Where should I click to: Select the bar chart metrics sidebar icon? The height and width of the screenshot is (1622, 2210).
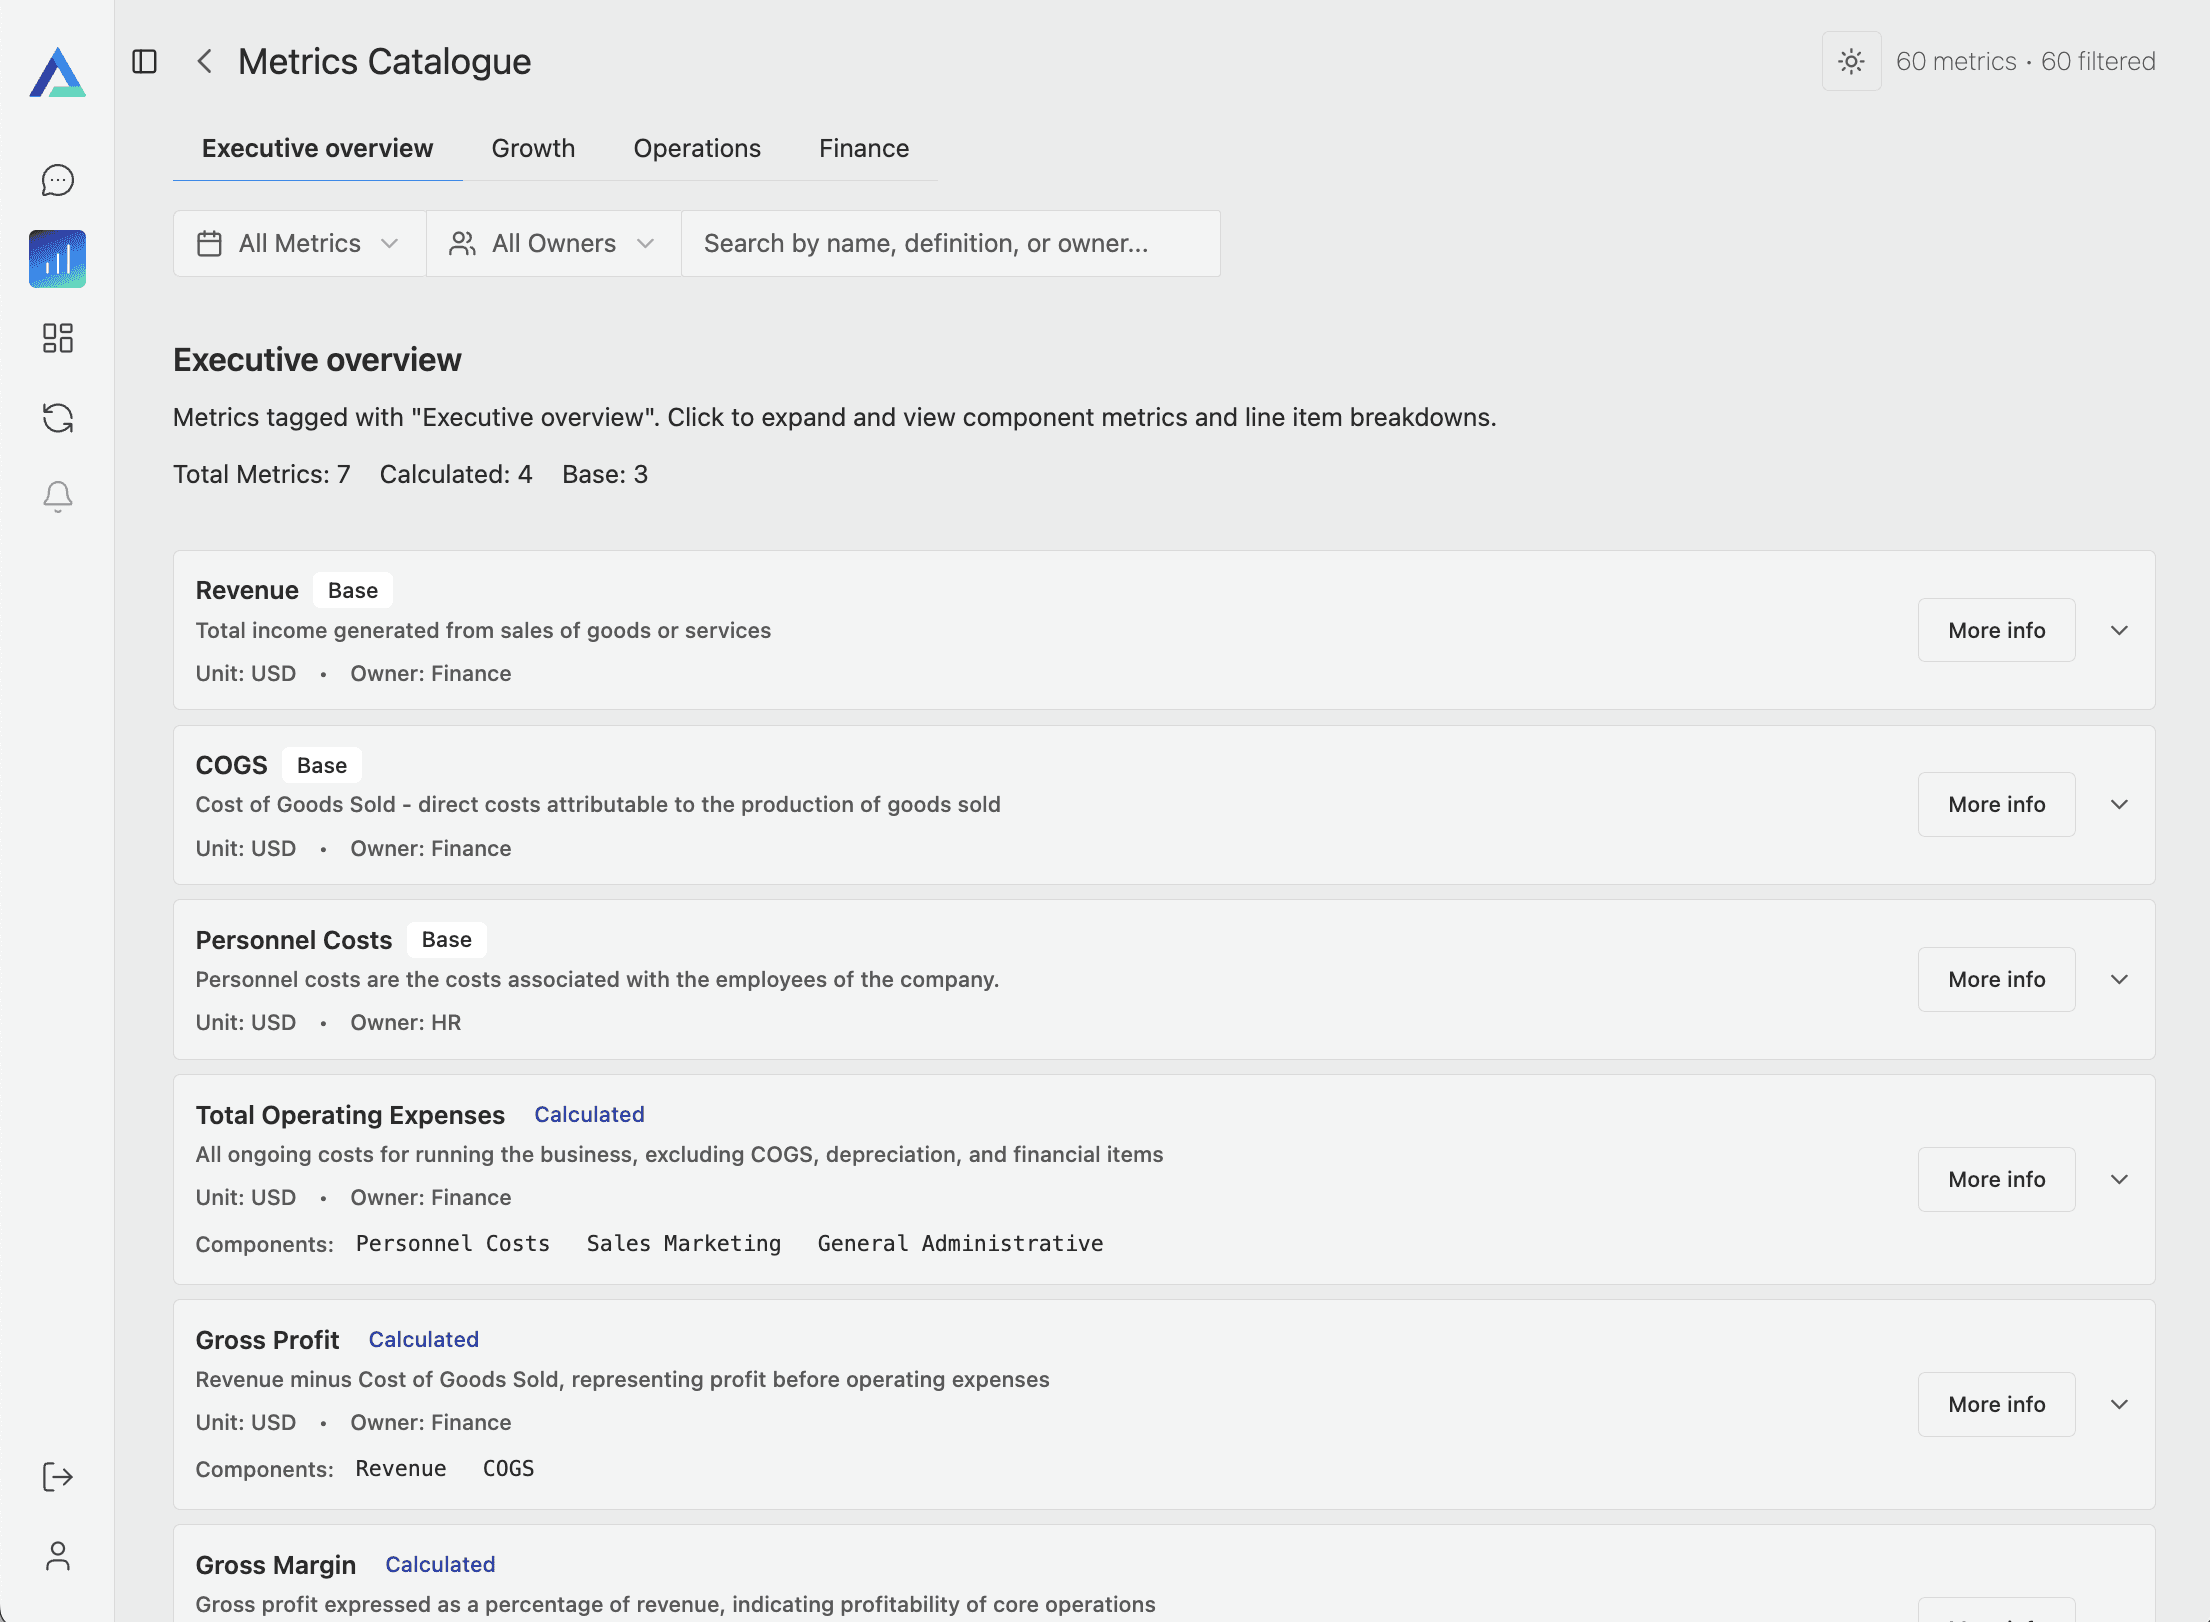coord(58,259)
